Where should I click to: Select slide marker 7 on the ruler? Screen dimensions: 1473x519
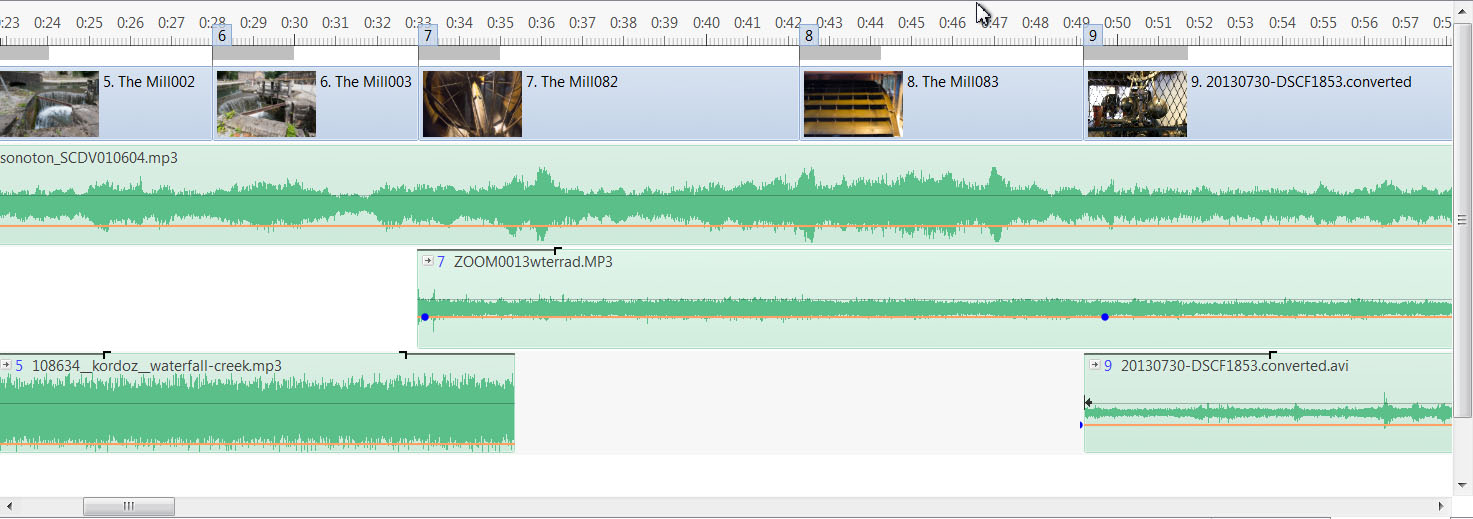[x=428, y=35]
